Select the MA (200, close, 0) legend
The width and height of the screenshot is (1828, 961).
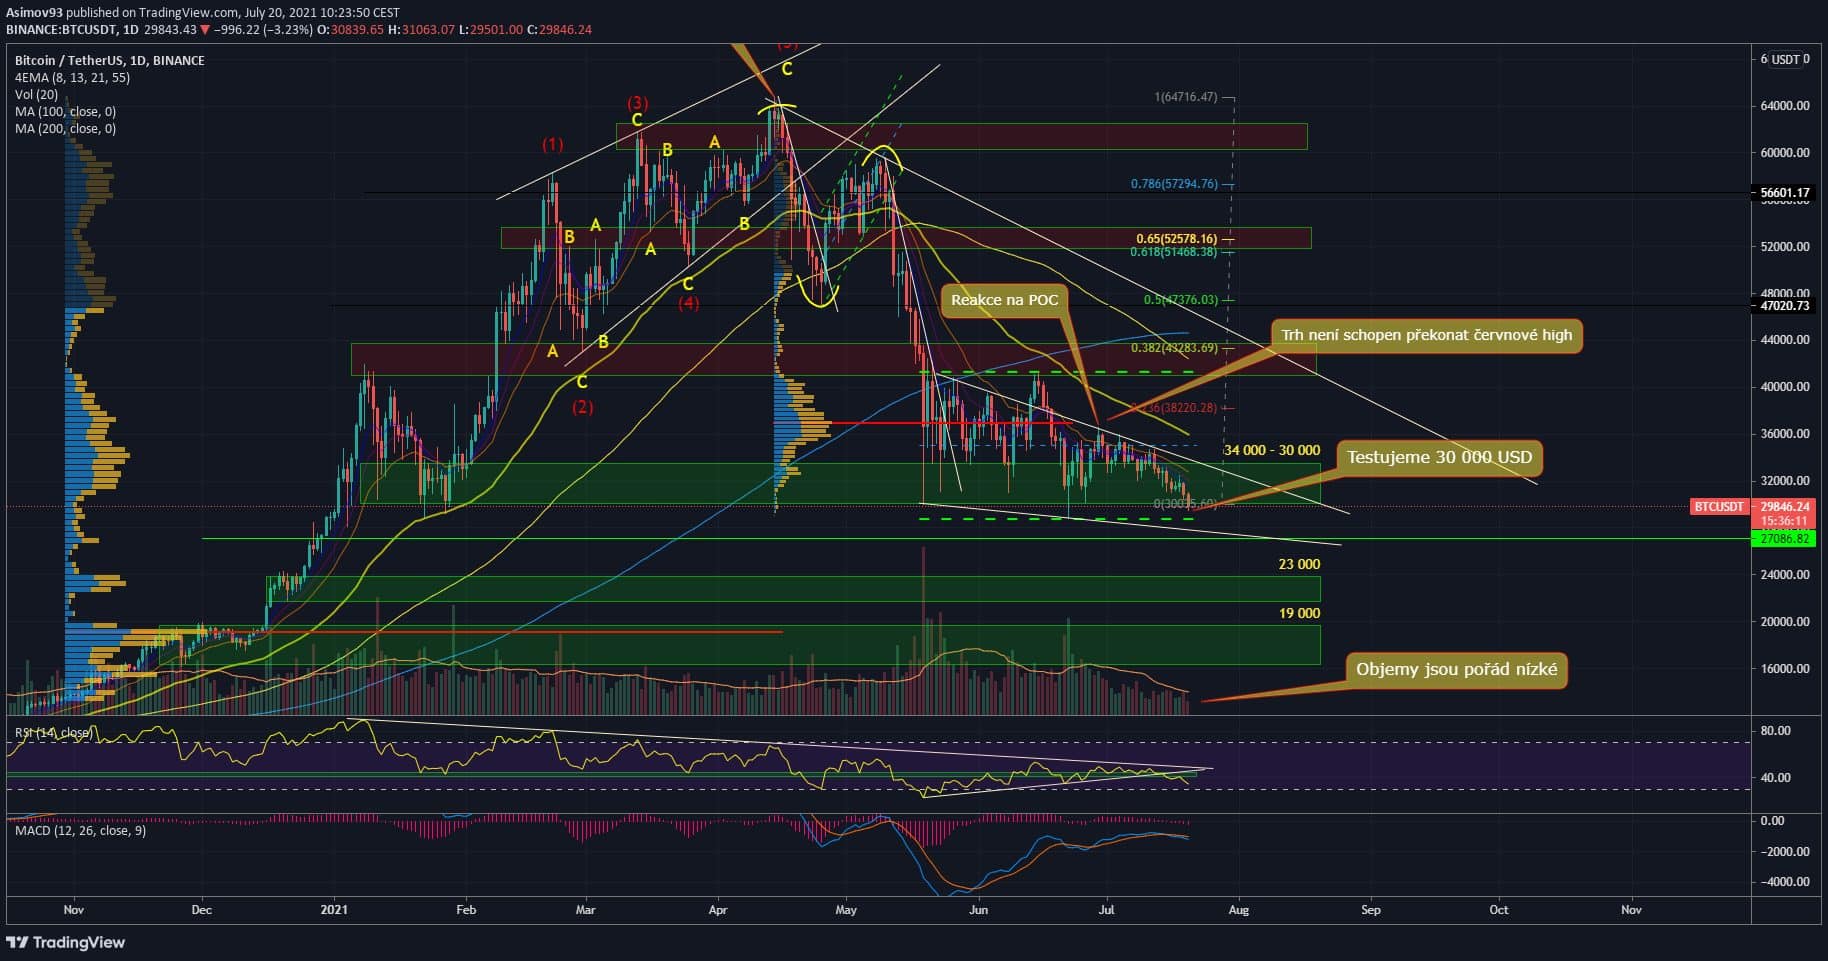point(65,129)
